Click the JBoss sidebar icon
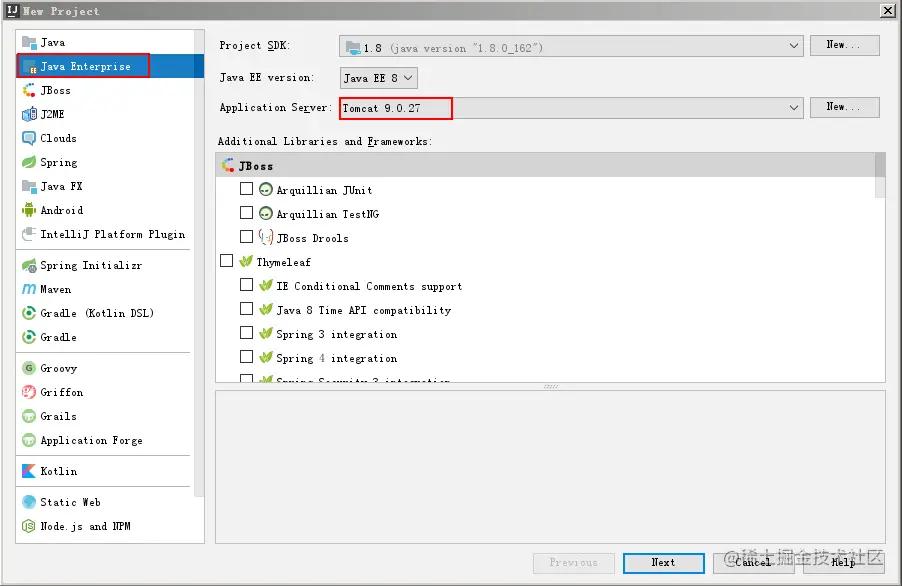 29,90
